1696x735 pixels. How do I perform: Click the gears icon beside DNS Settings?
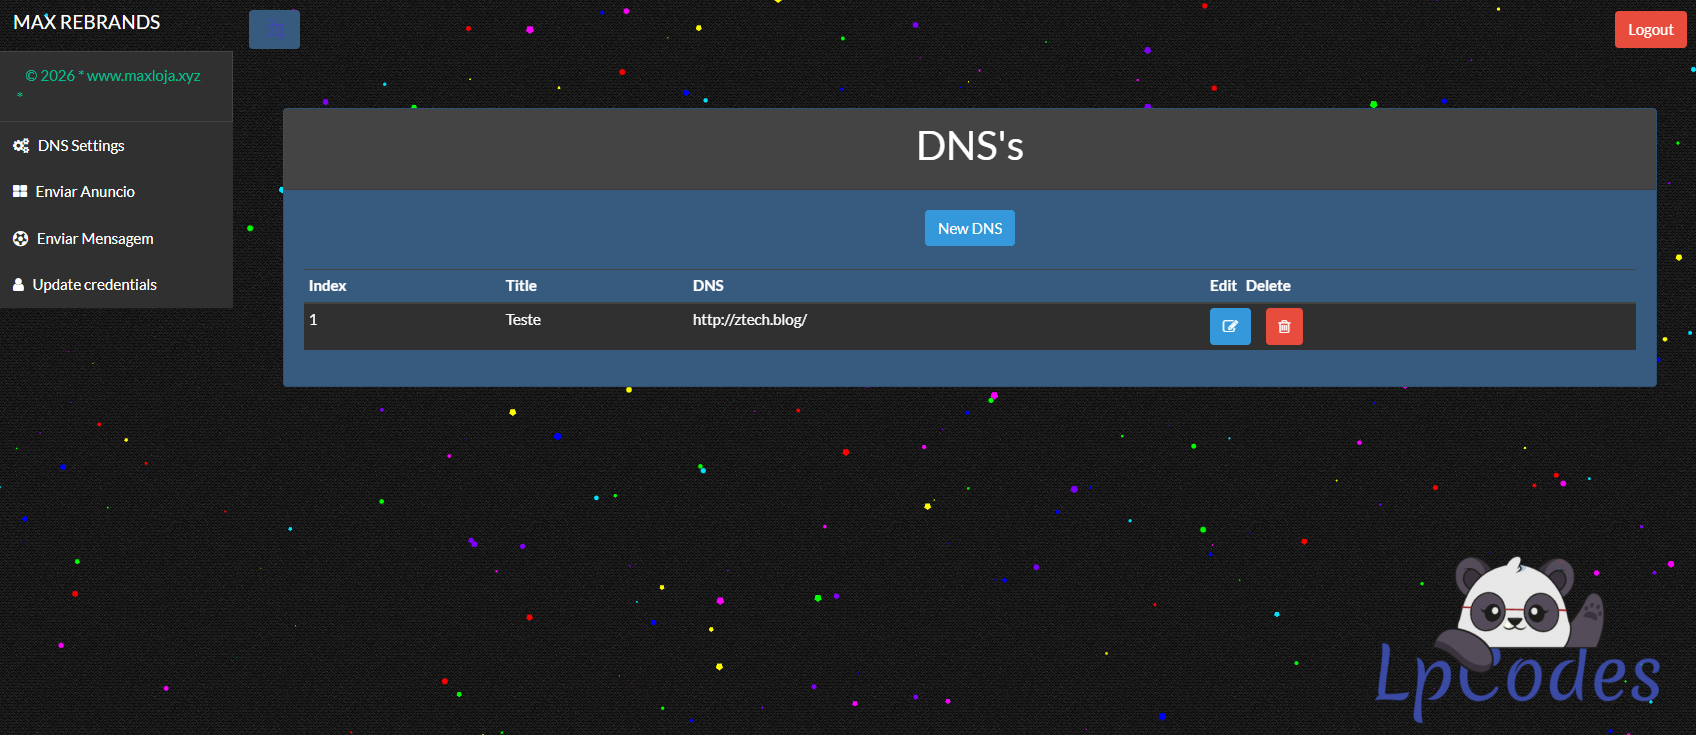(x=20, y=146)
